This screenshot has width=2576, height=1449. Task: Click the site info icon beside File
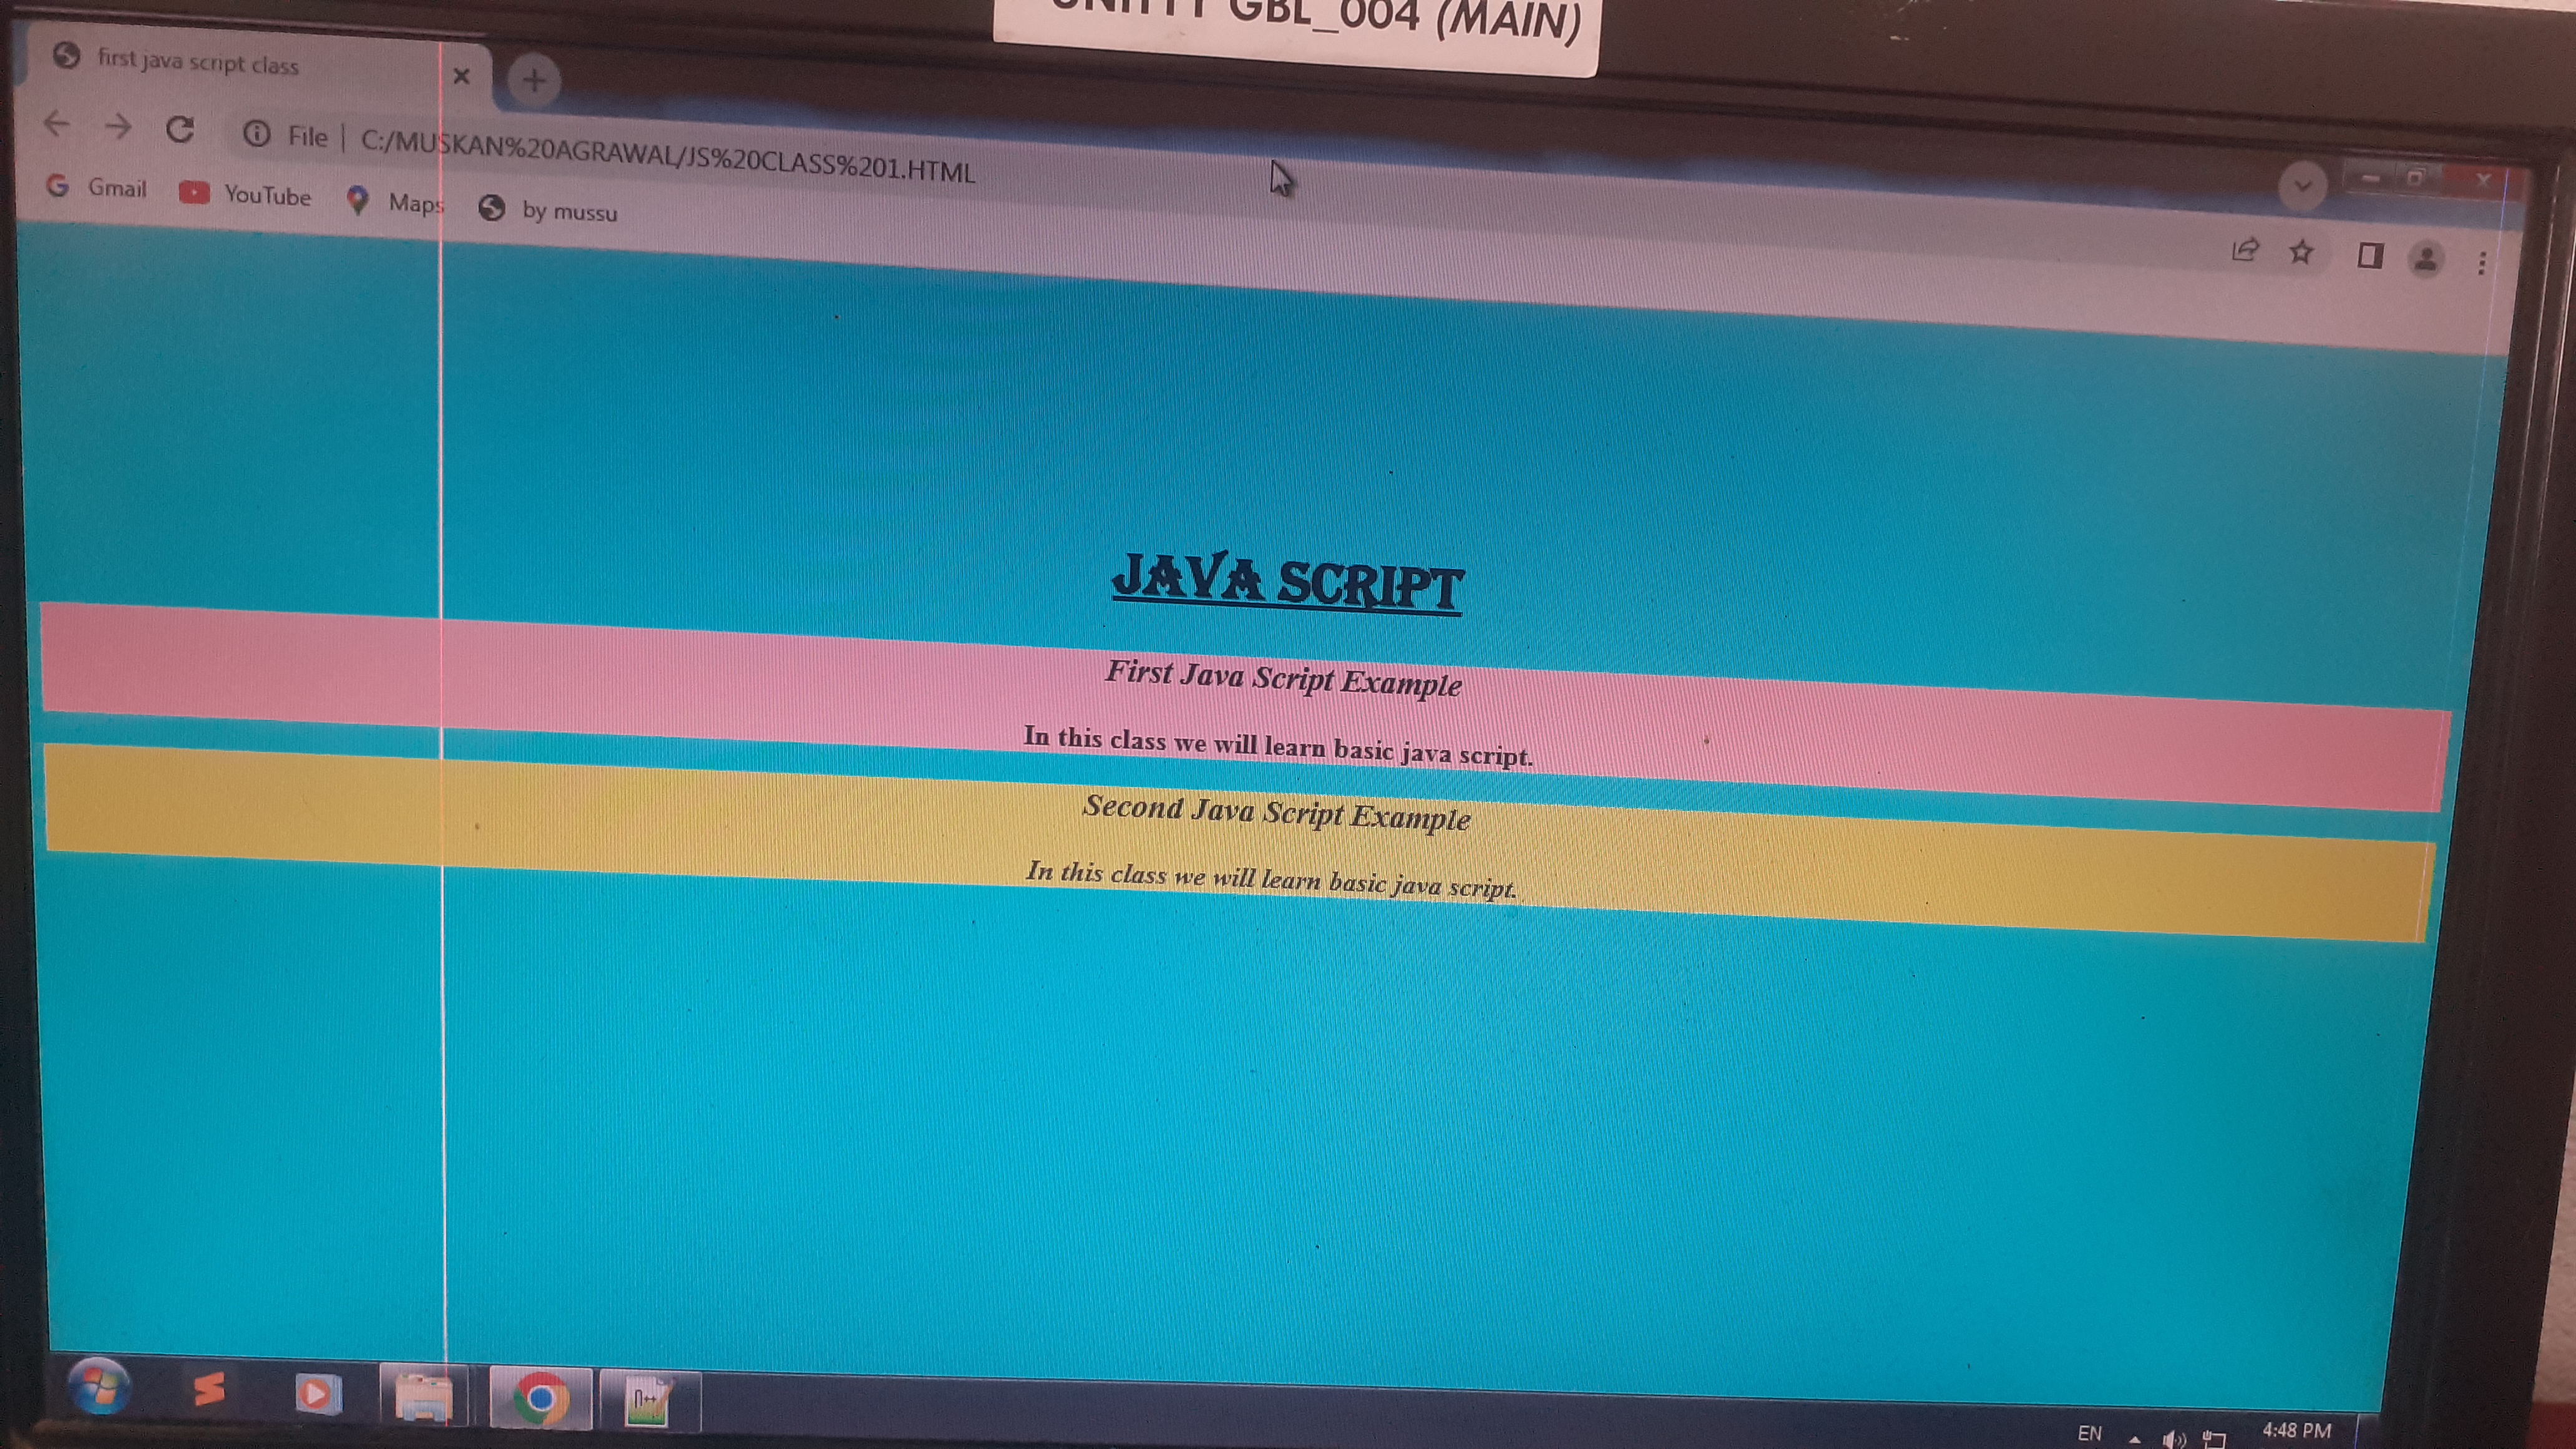(x=256, y=133)
